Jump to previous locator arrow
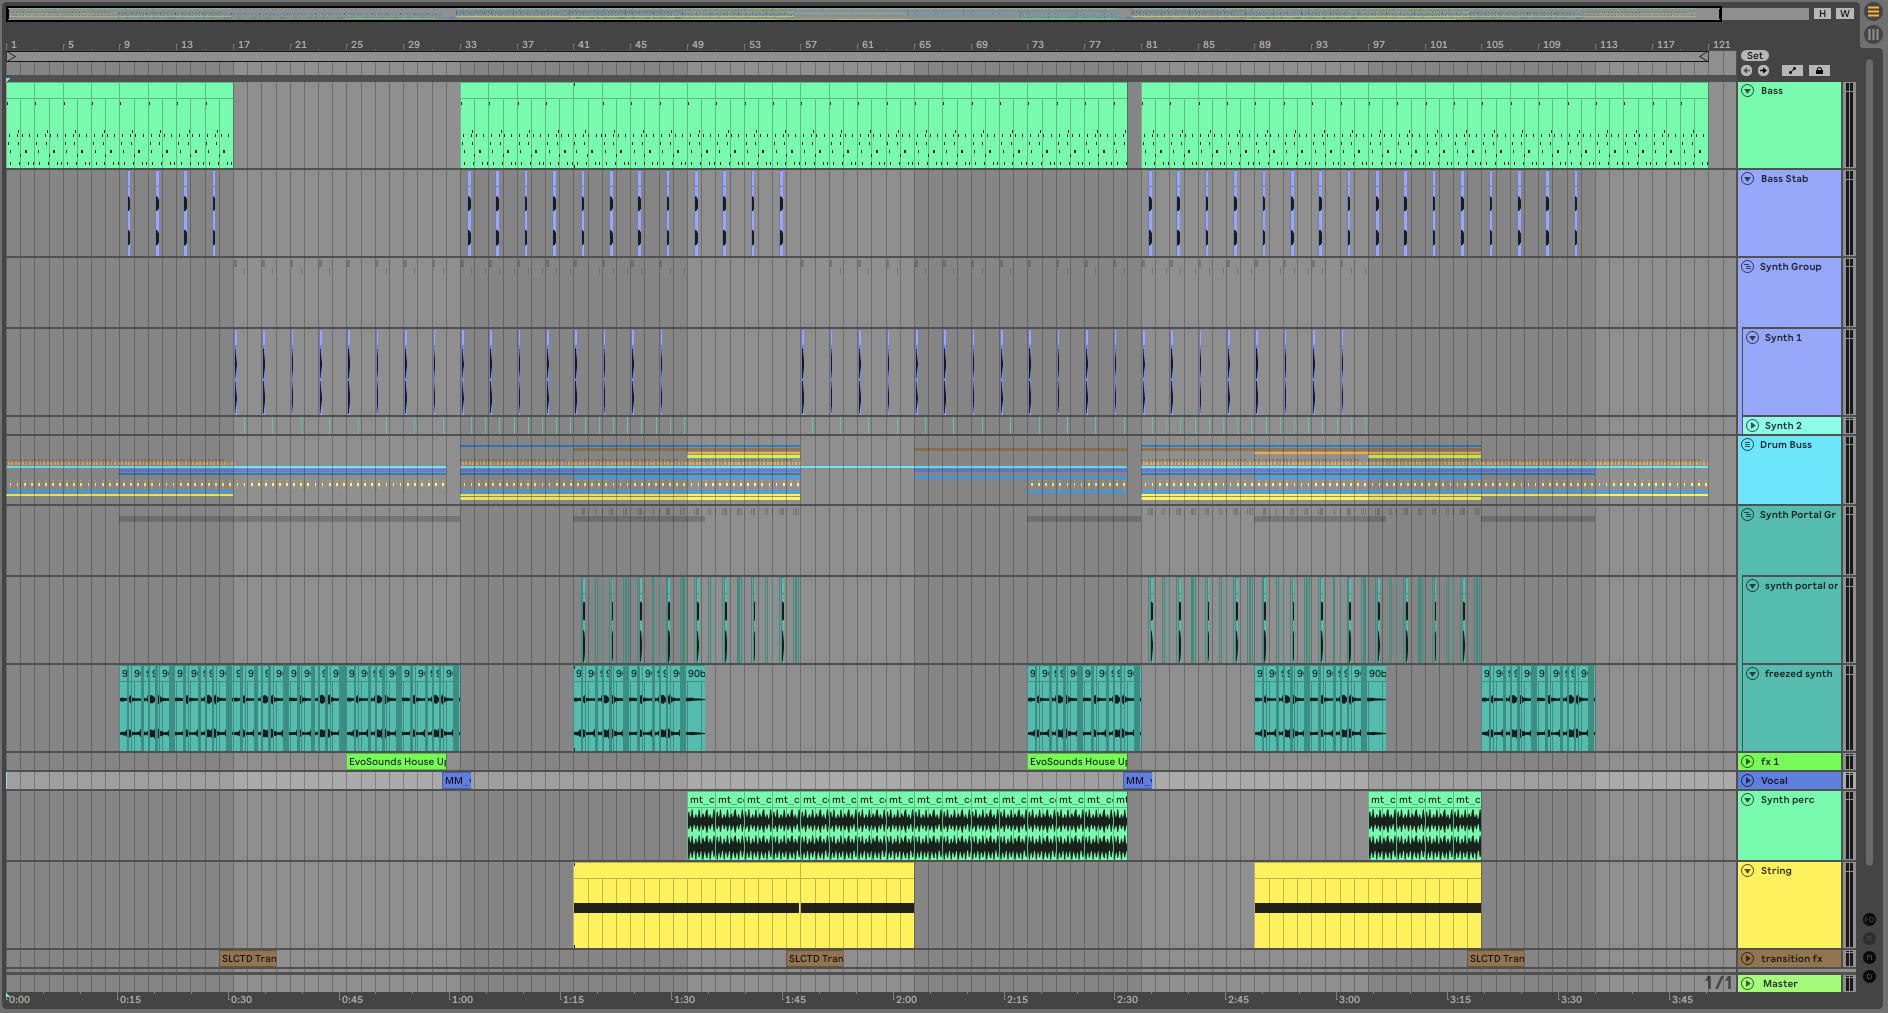Viewport: 1888px width, 1013px height. tap(1747, 71)
